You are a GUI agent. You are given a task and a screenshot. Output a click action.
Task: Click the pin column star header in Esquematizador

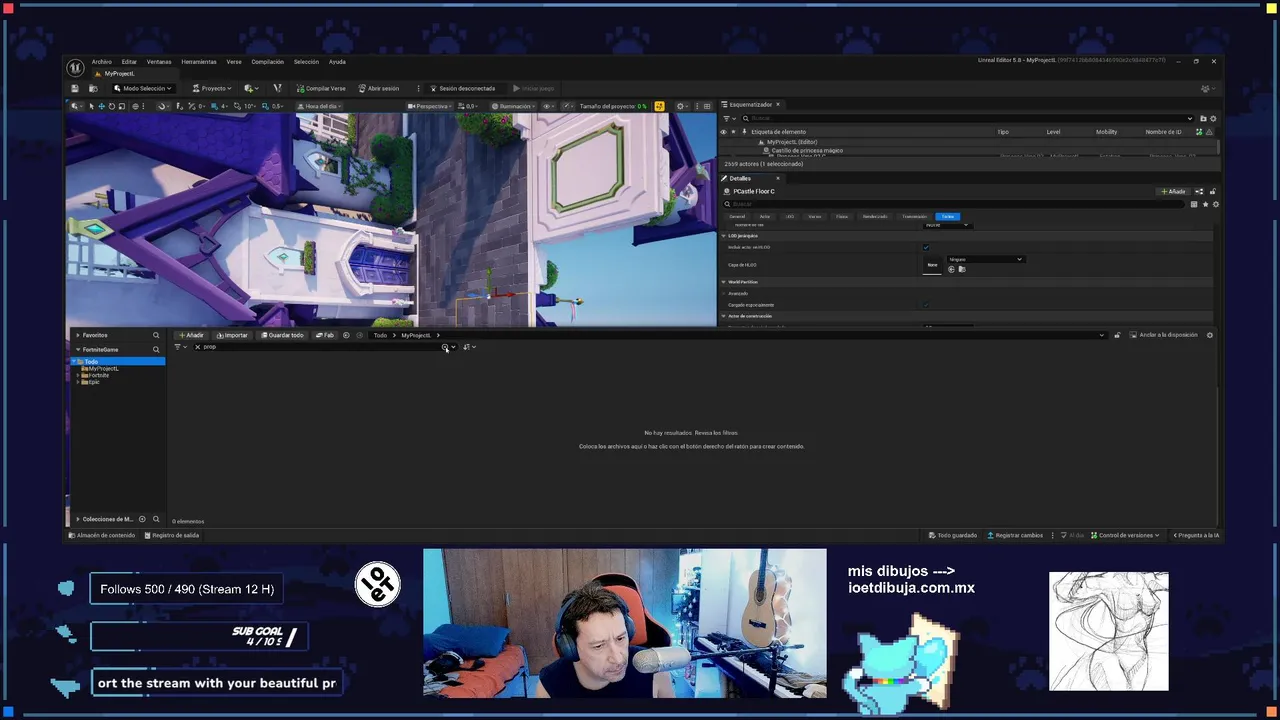734,132
